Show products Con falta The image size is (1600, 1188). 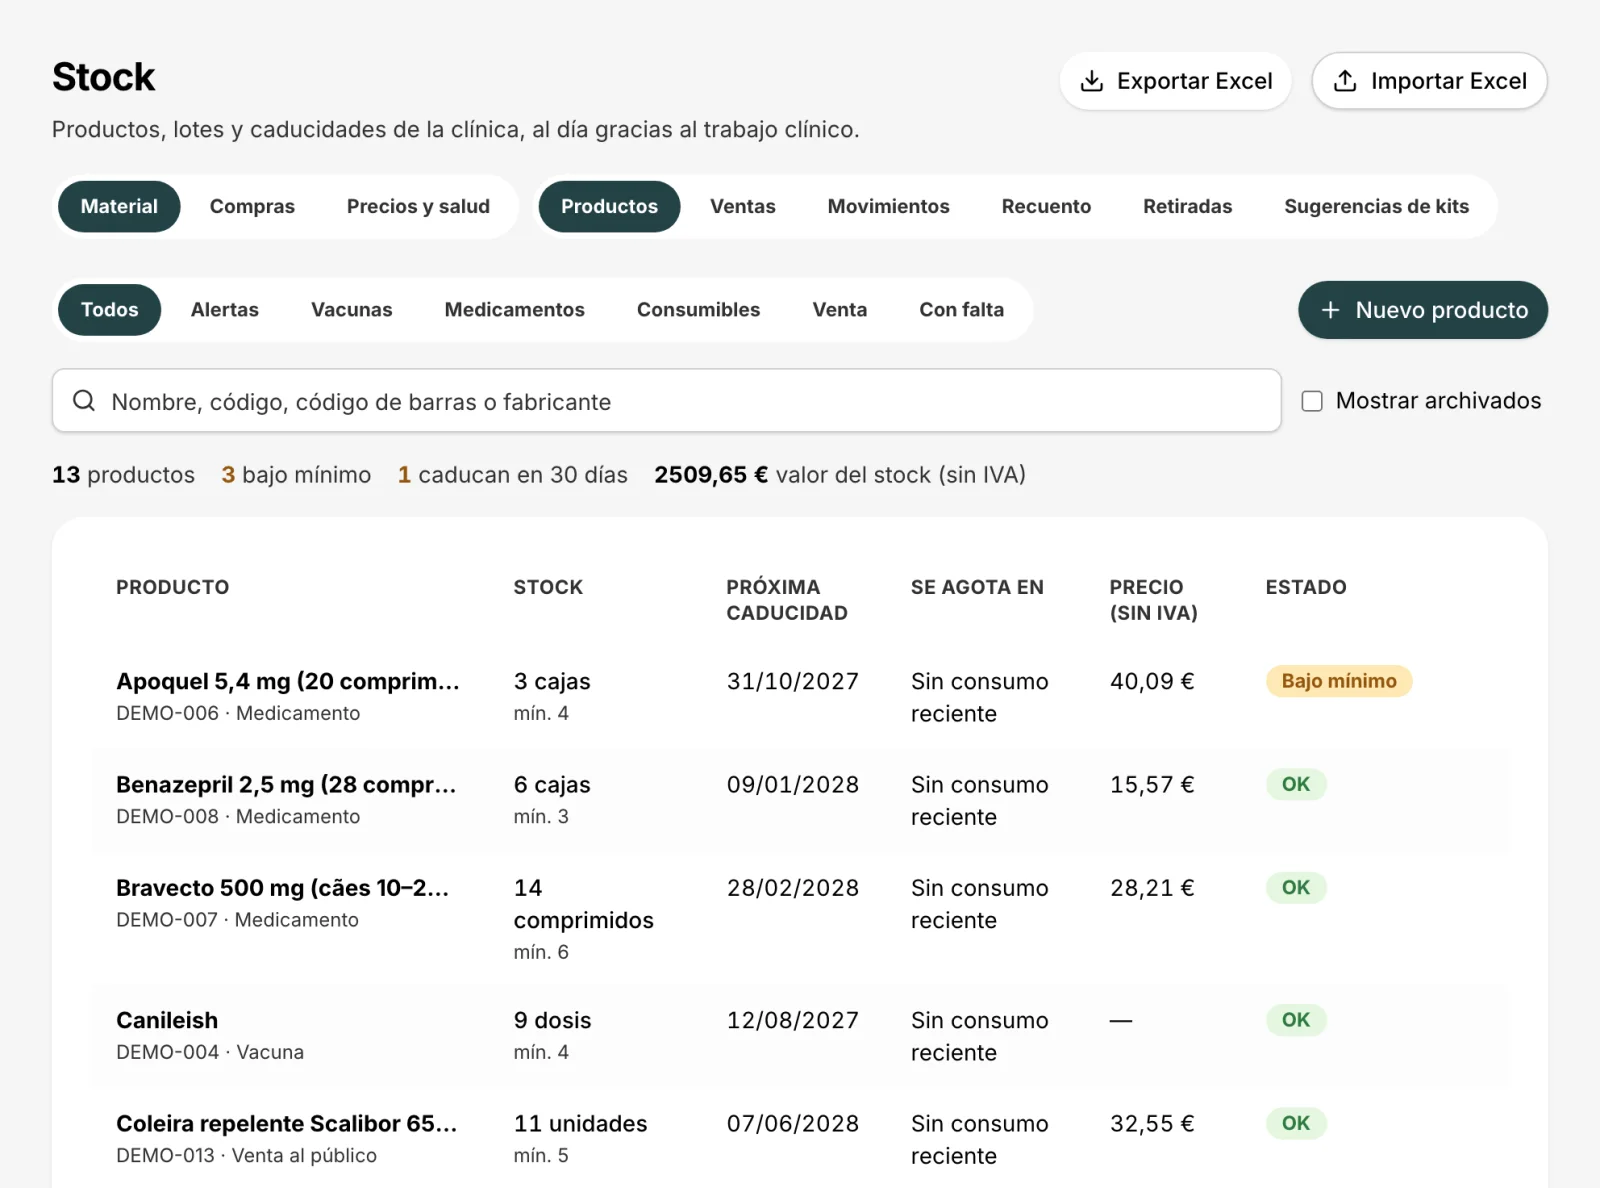(962, 310)
